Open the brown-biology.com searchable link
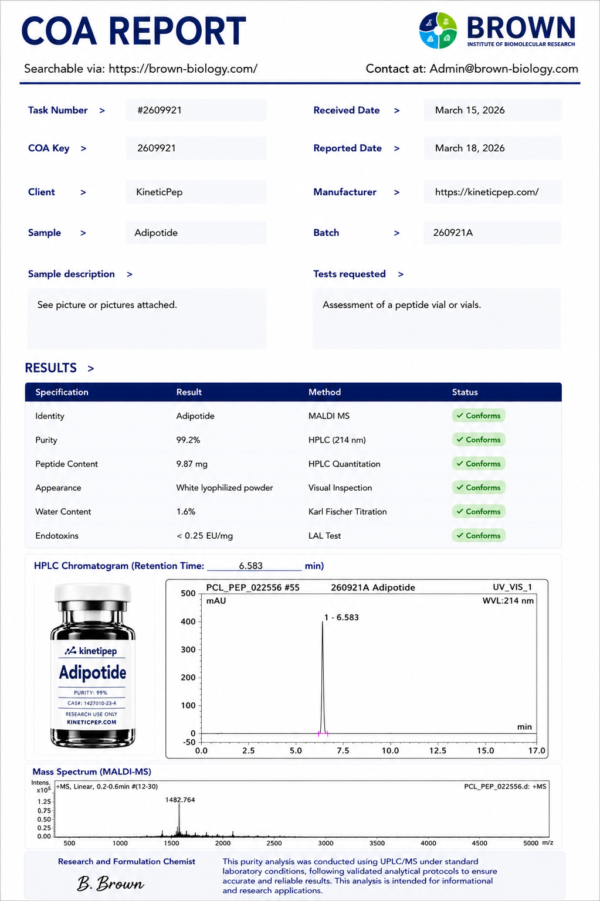Image resolution: width=600 pixels, height=901 pixels. click(x=183, y=68)
